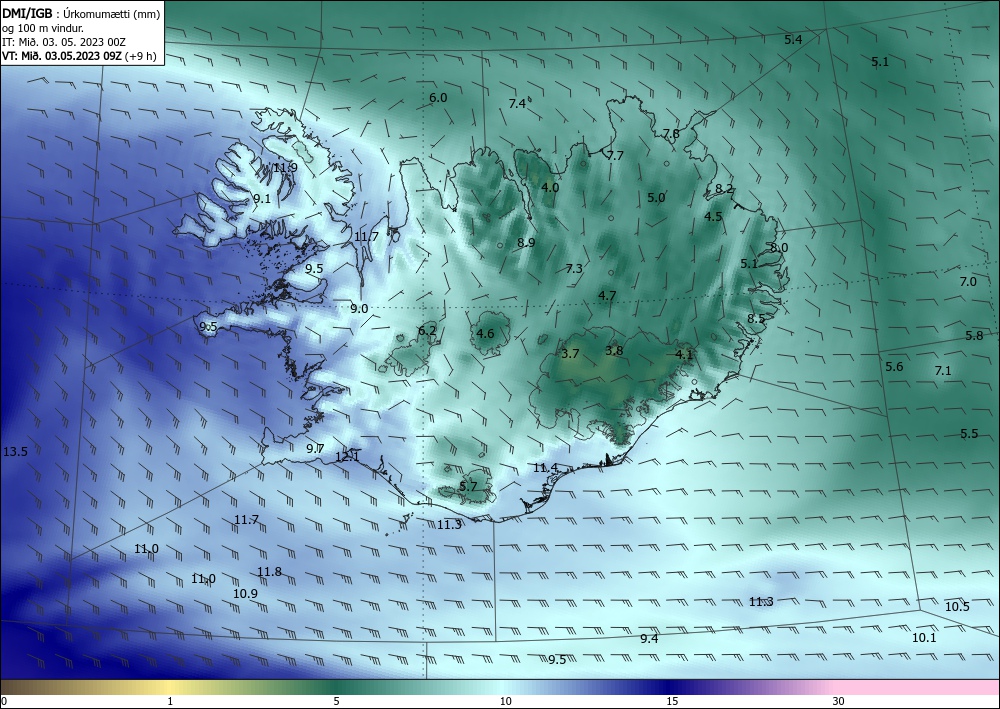
Task: Click the 7.7 value on the map
Action: (x=615, y=156)
